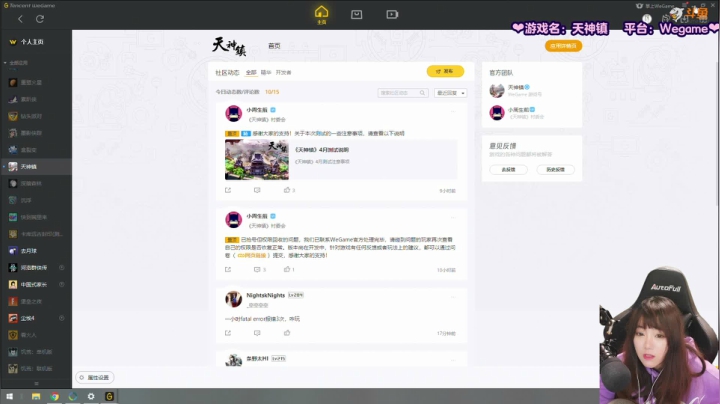Go back with the left arrow icon

click(20, 19)
